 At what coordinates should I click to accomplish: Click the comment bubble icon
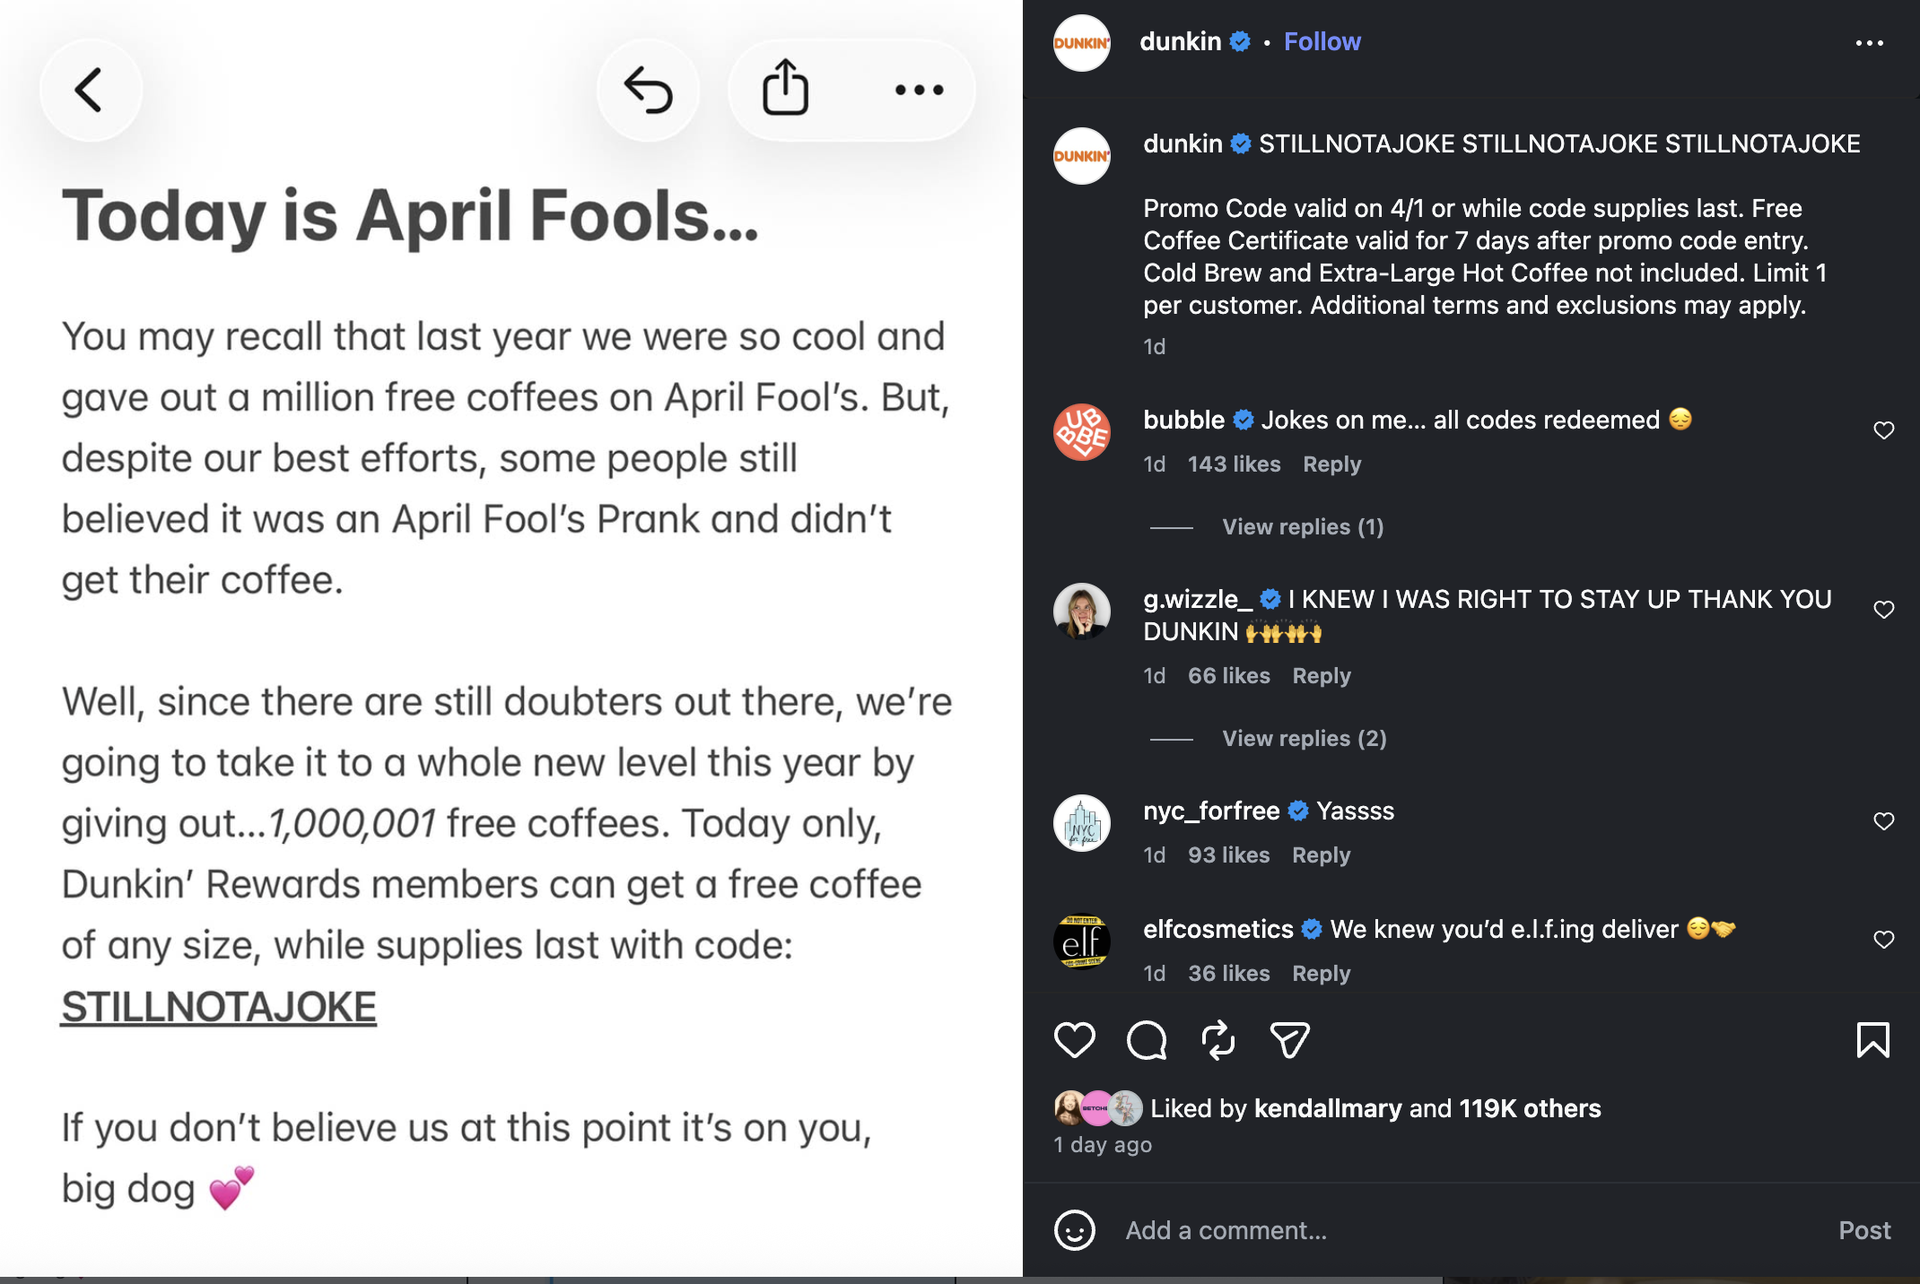pyautogui.click(x=1147, y=1040)
